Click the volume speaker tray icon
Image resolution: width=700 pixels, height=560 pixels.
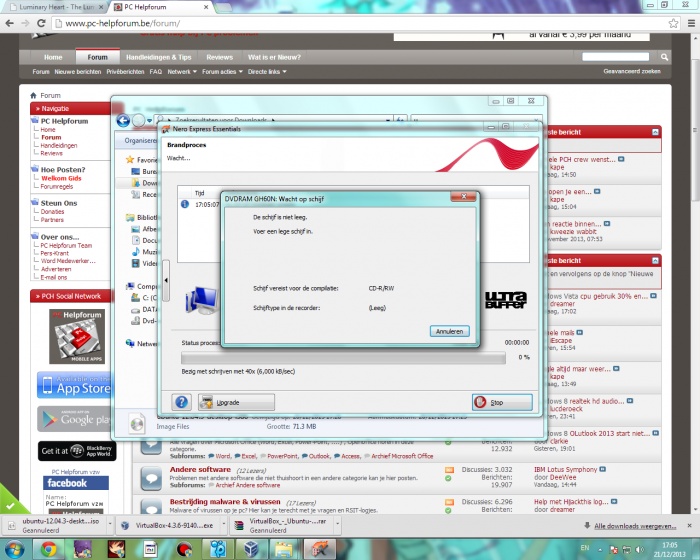tap(639, 549)
